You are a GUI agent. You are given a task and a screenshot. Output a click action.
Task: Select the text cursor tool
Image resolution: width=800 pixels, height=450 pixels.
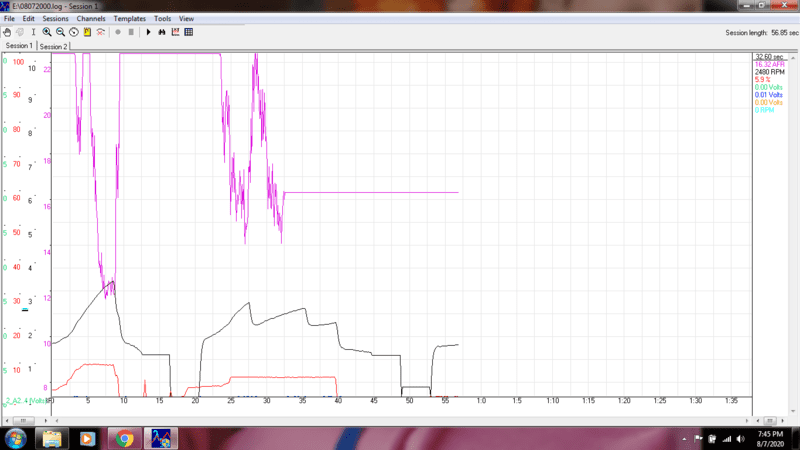33,32
